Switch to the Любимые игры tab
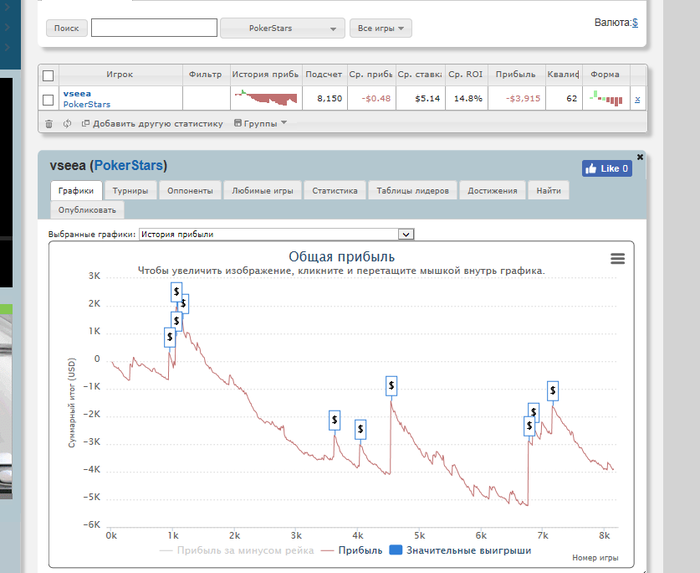 (x=262, y=191)
